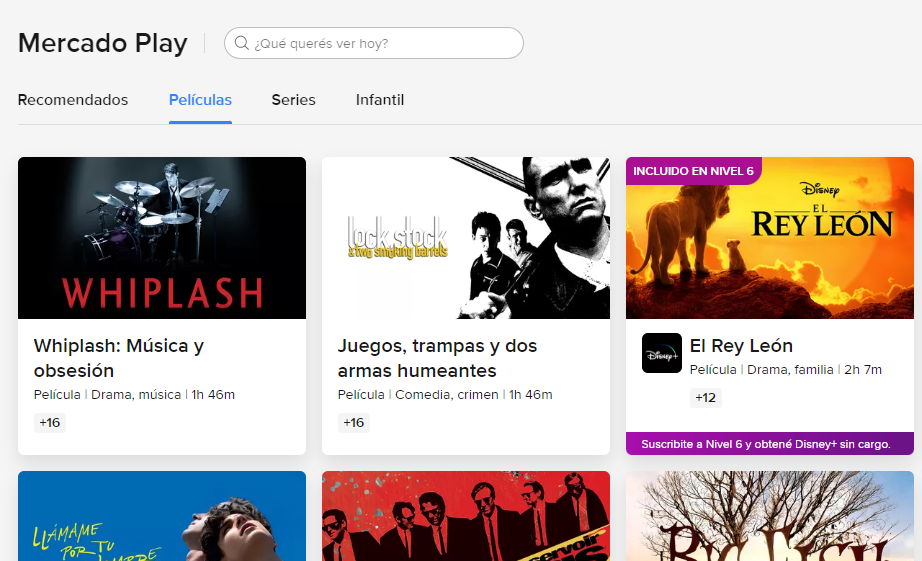The width and height of the screenshot is (922, 561).
Task: Click the Mercado Play logo title
Action: coord(103,43)
